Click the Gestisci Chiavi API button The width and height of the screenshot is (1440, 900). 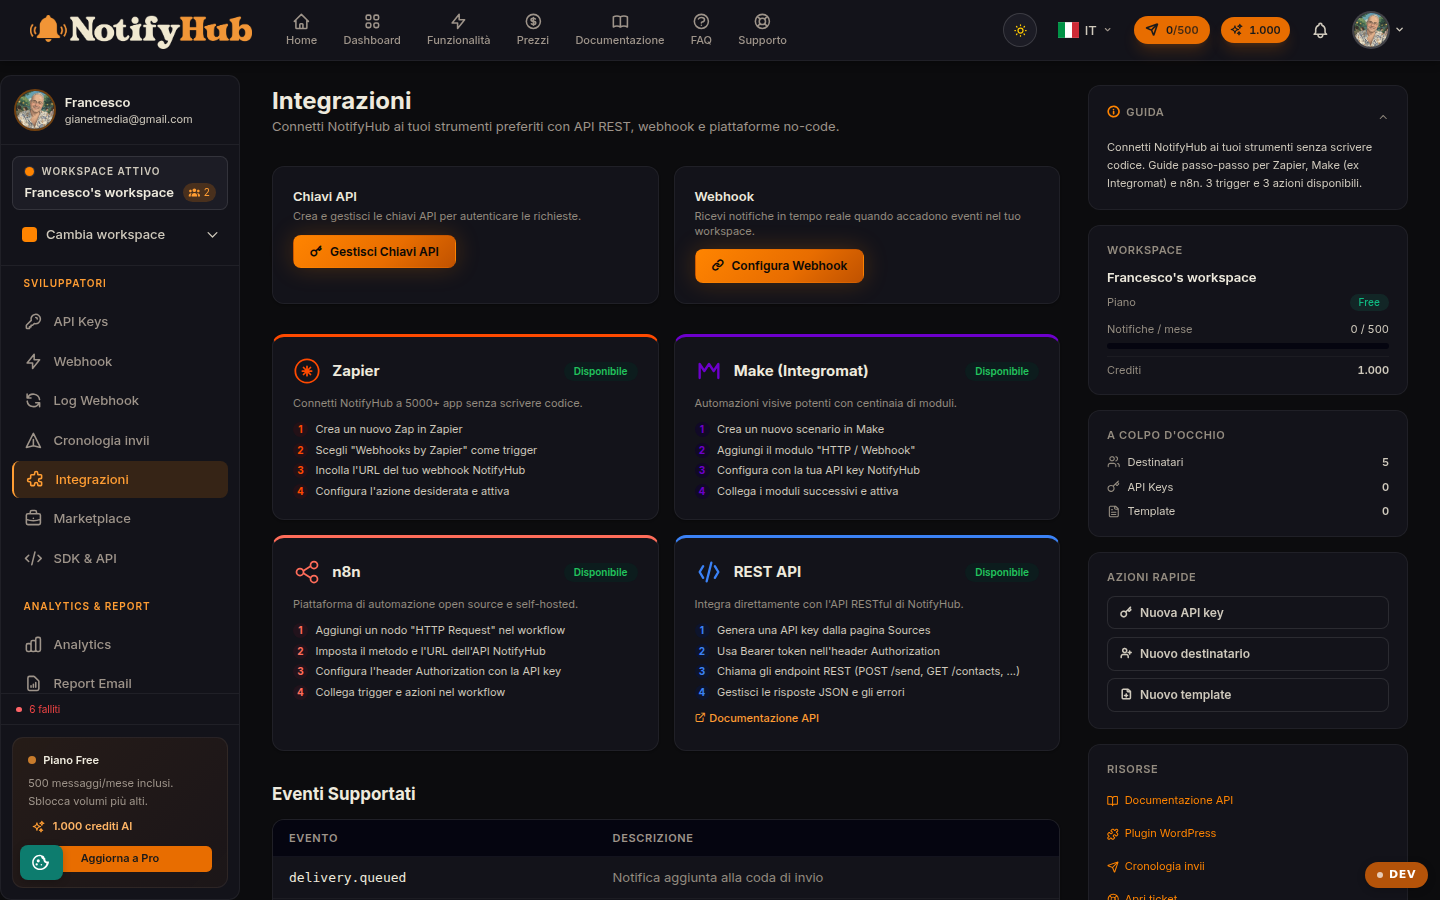tap(374, 252)
